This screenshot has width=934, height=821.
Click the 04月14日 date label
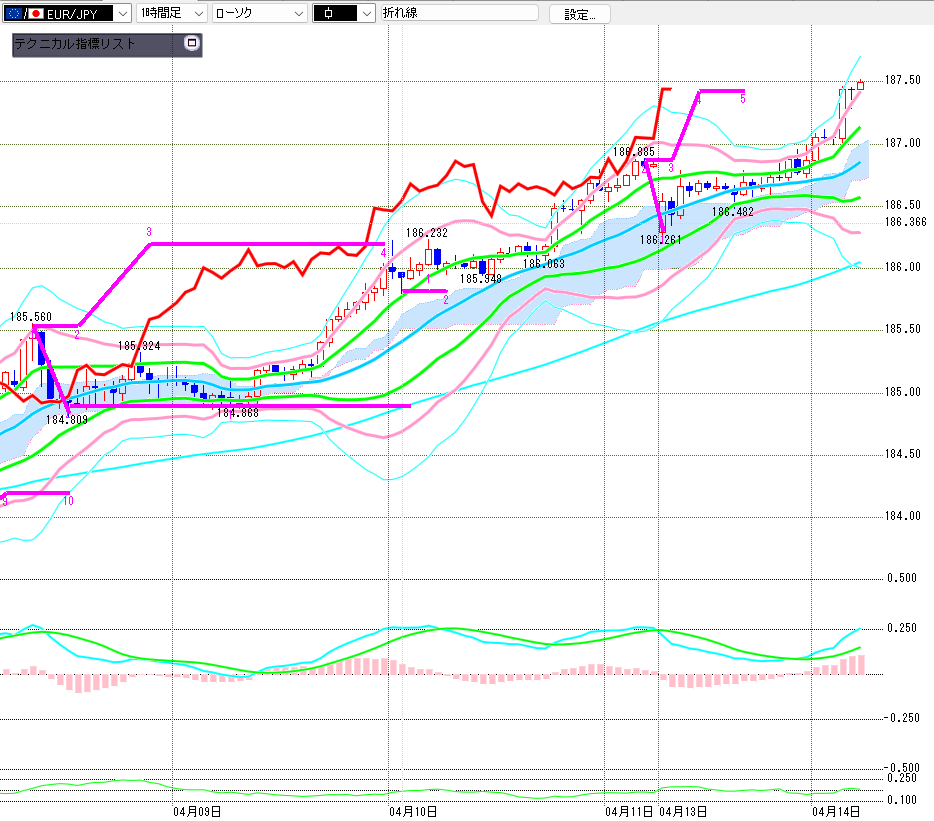click(x=836, y=811)
